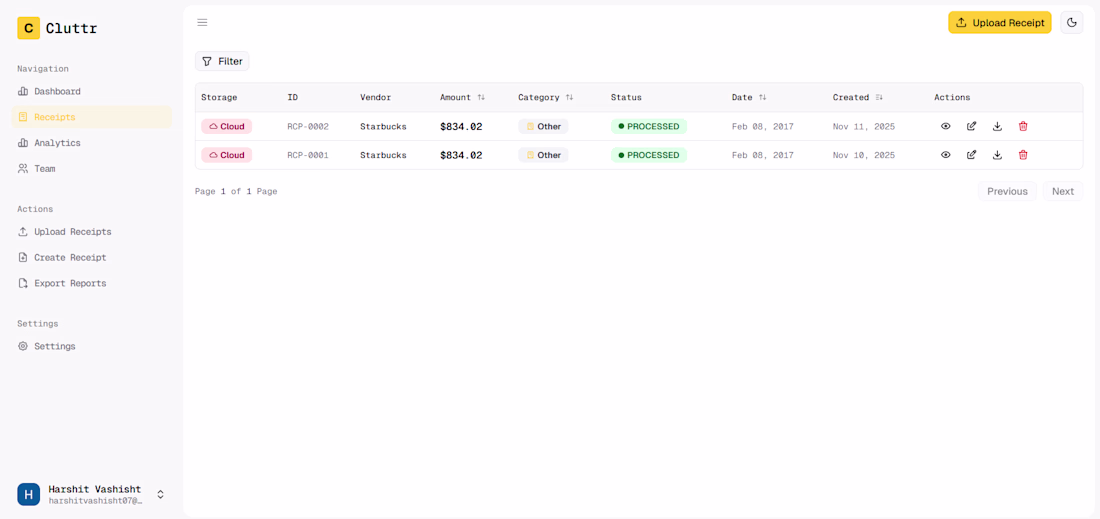Click the Nov 10, 2025 created date

click(864, 155)
